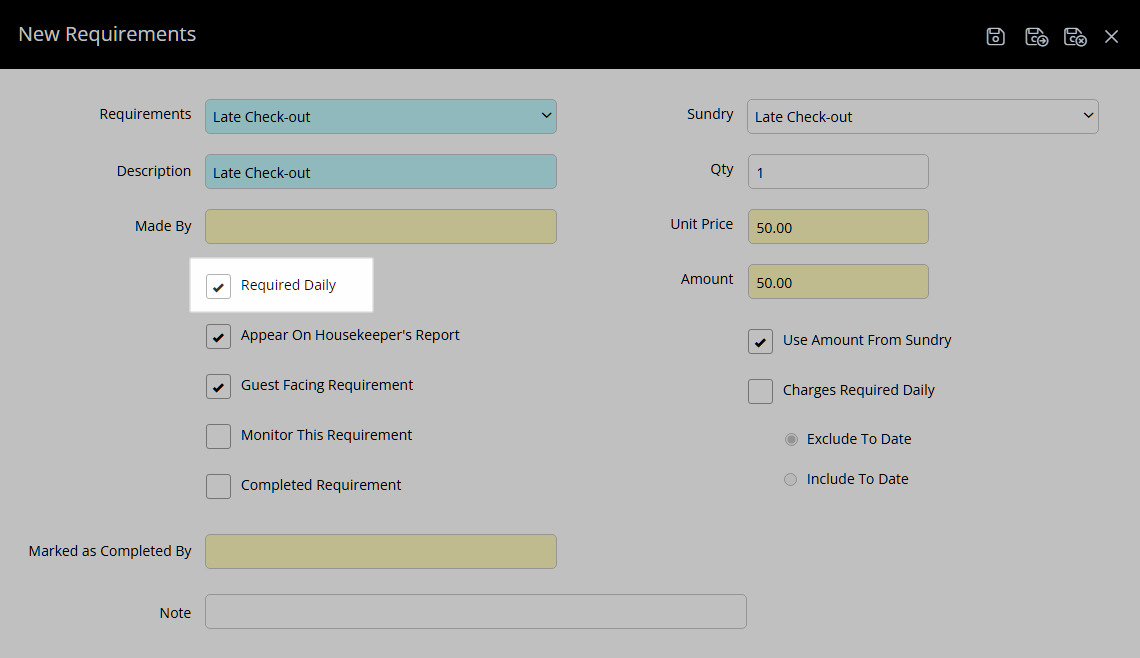This screenshot has height=658, width=1140.
Task: Select the Include To Date radio button
Action: [790, 479]
